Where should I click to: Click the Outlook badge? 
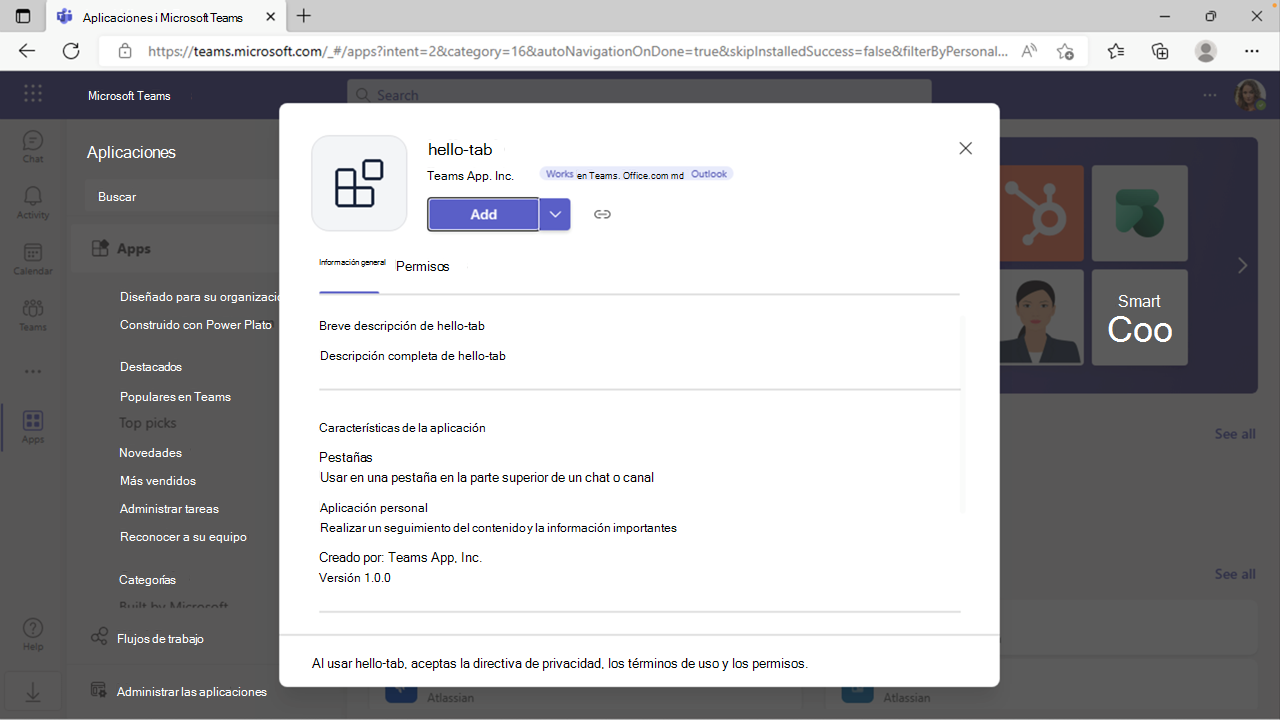[709, 174]
